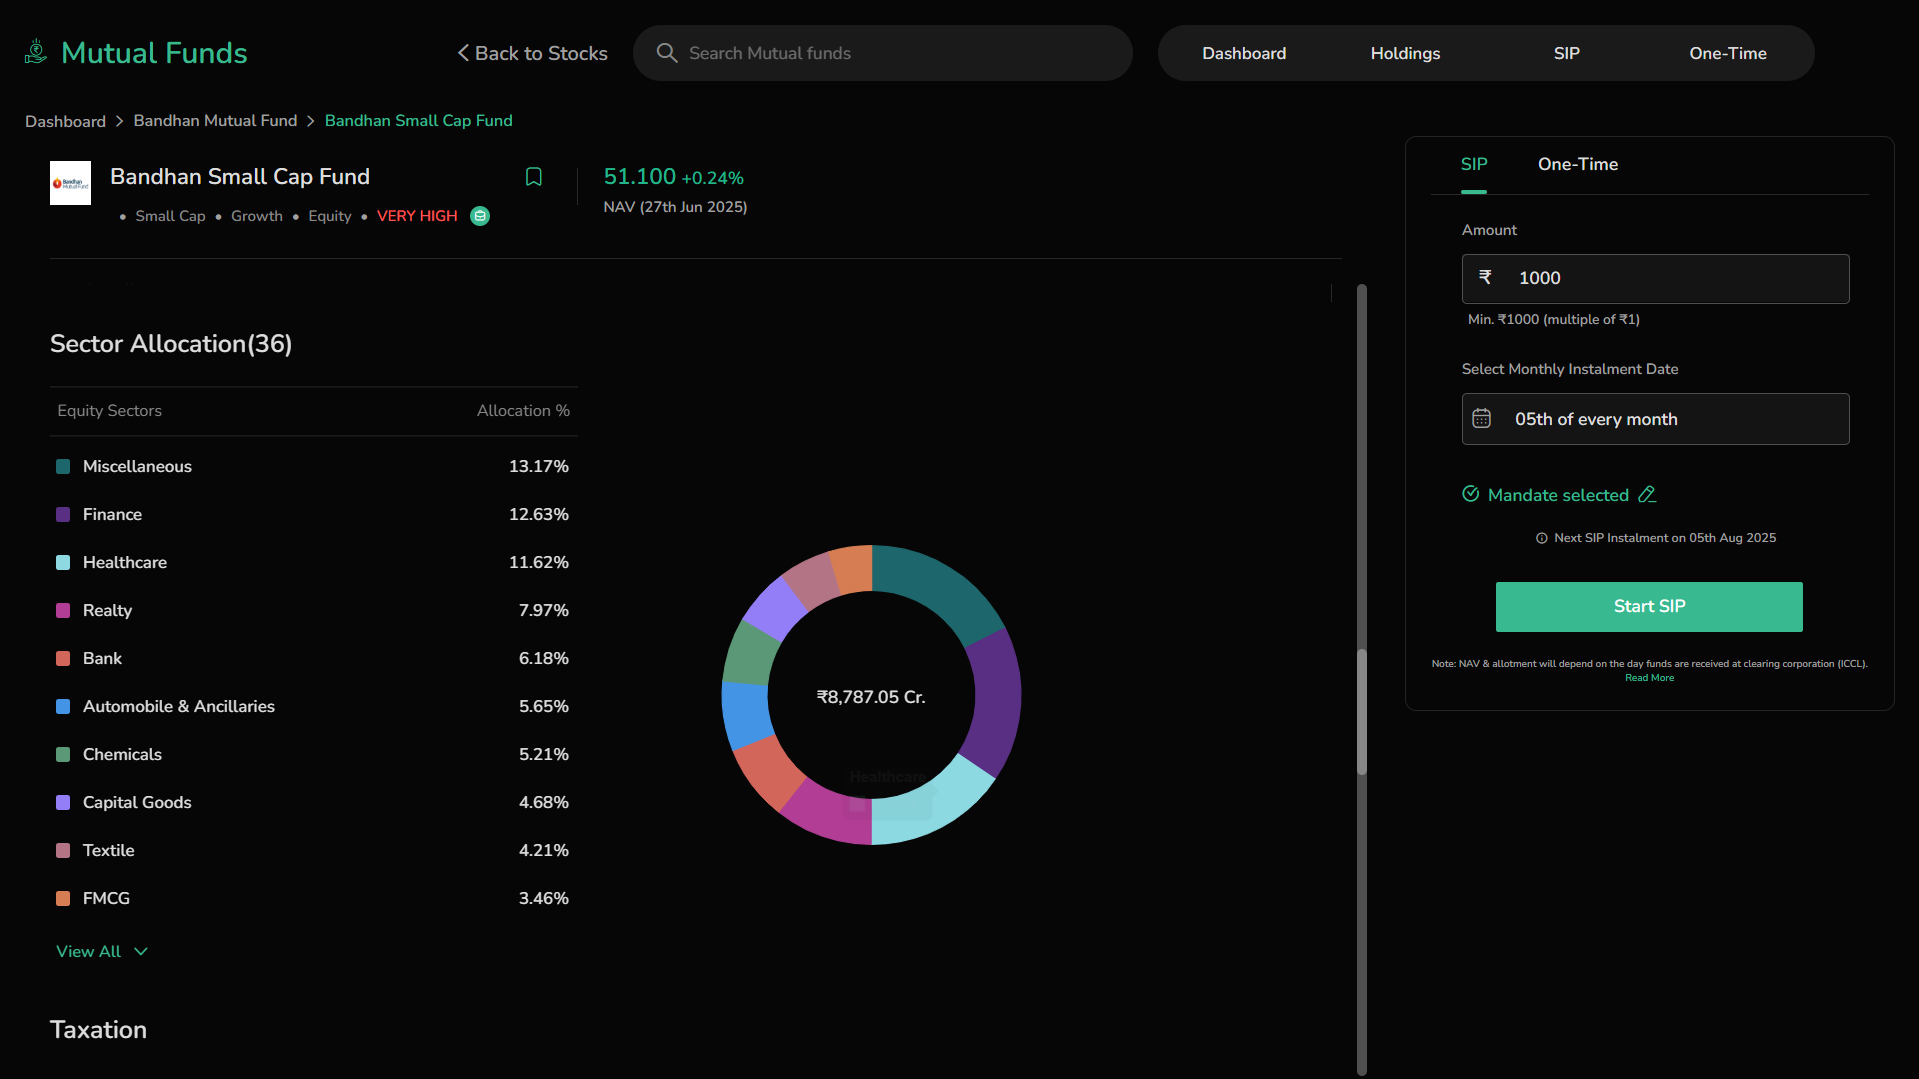Click the Healthcare sector row label

125,563
